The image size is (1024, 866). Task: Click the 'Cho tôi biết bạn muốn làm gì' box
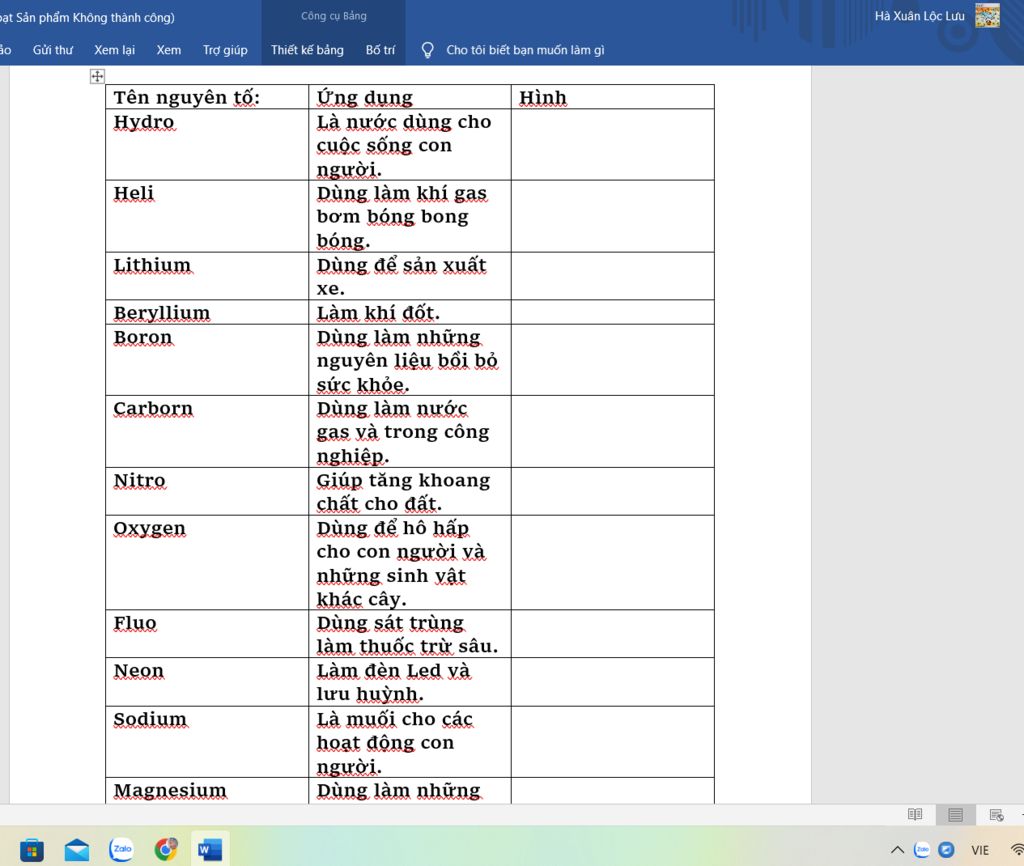(x=525, y=50)
